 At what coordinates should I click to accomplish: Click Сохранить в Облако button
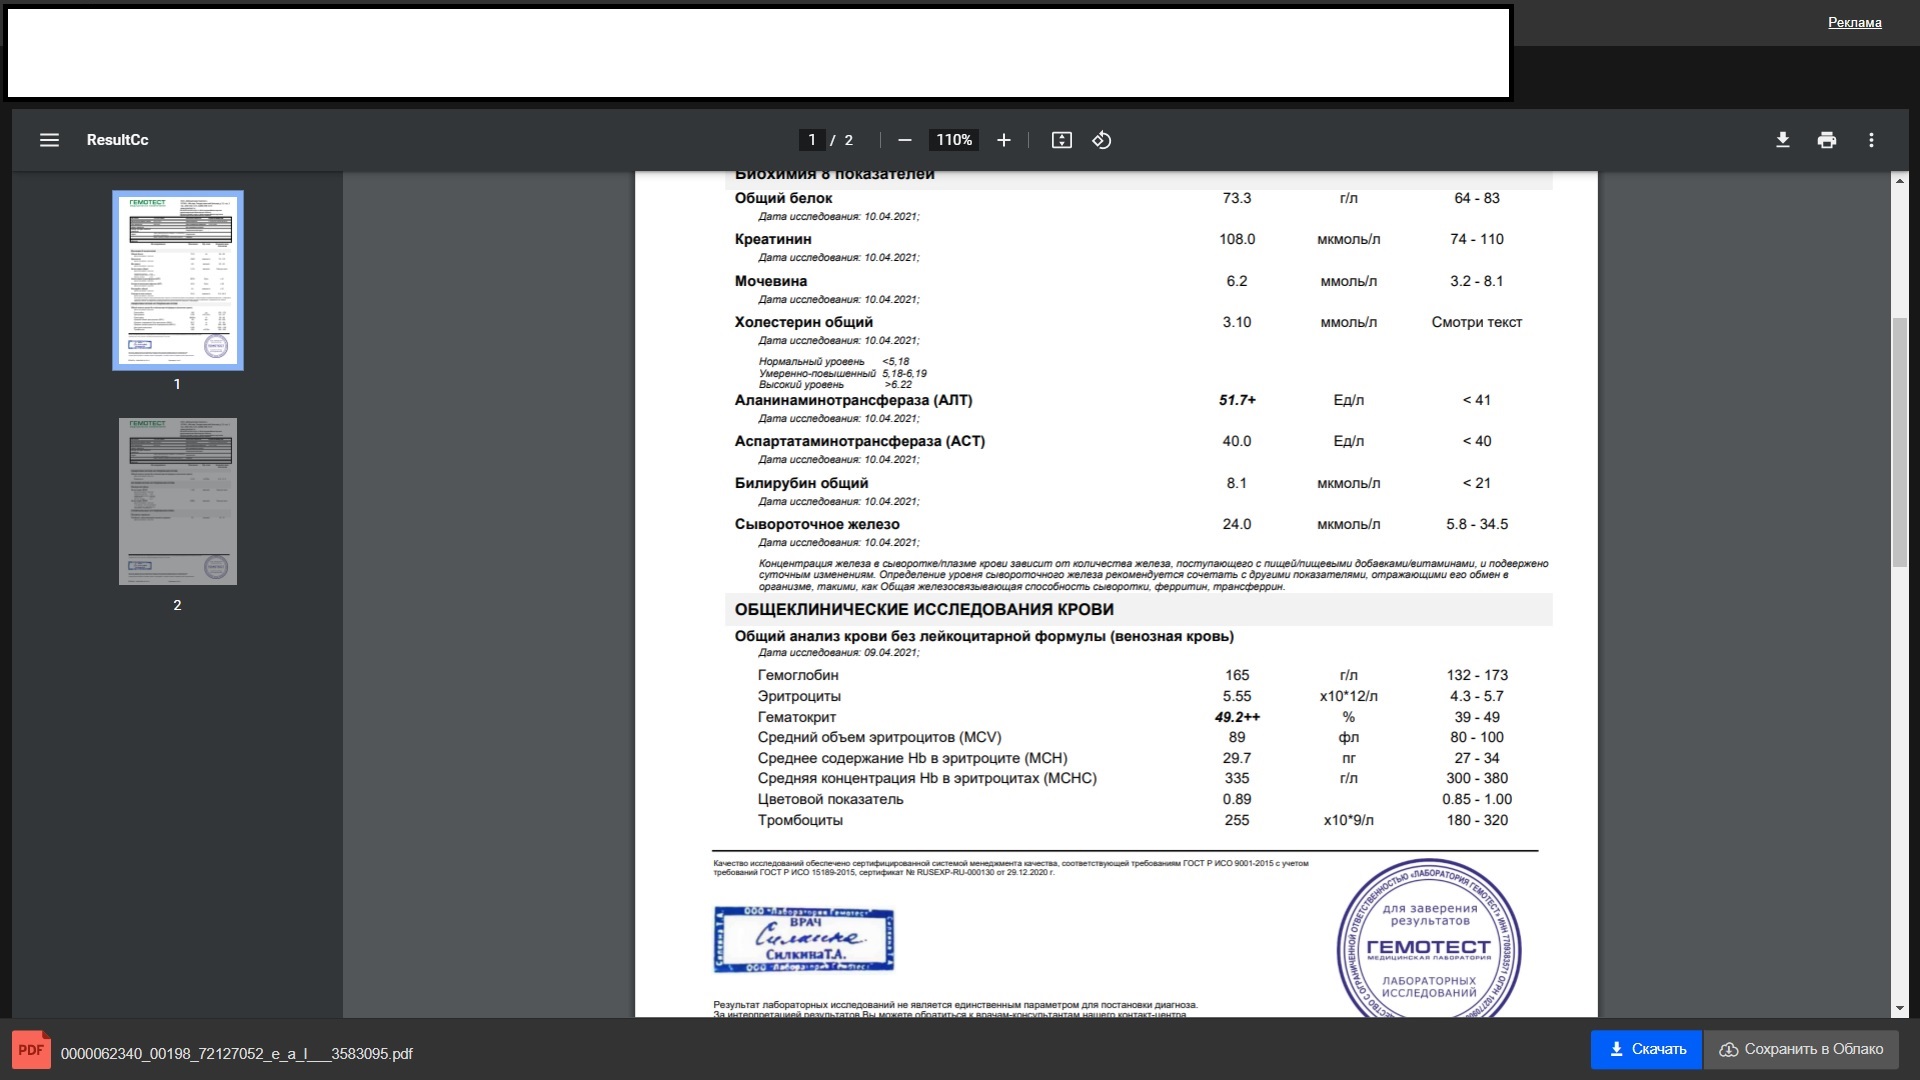(x=1812, y=1050)
